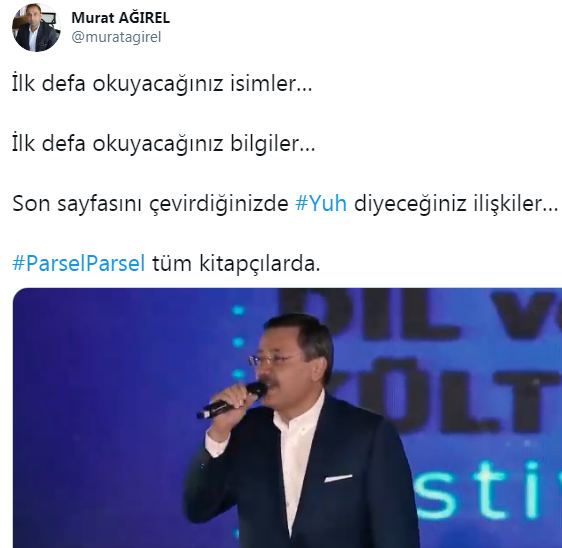Click the text diyeceğiniz ilişkiler...
This screenshot has height=548, width=562.
[x=456, y=204]
